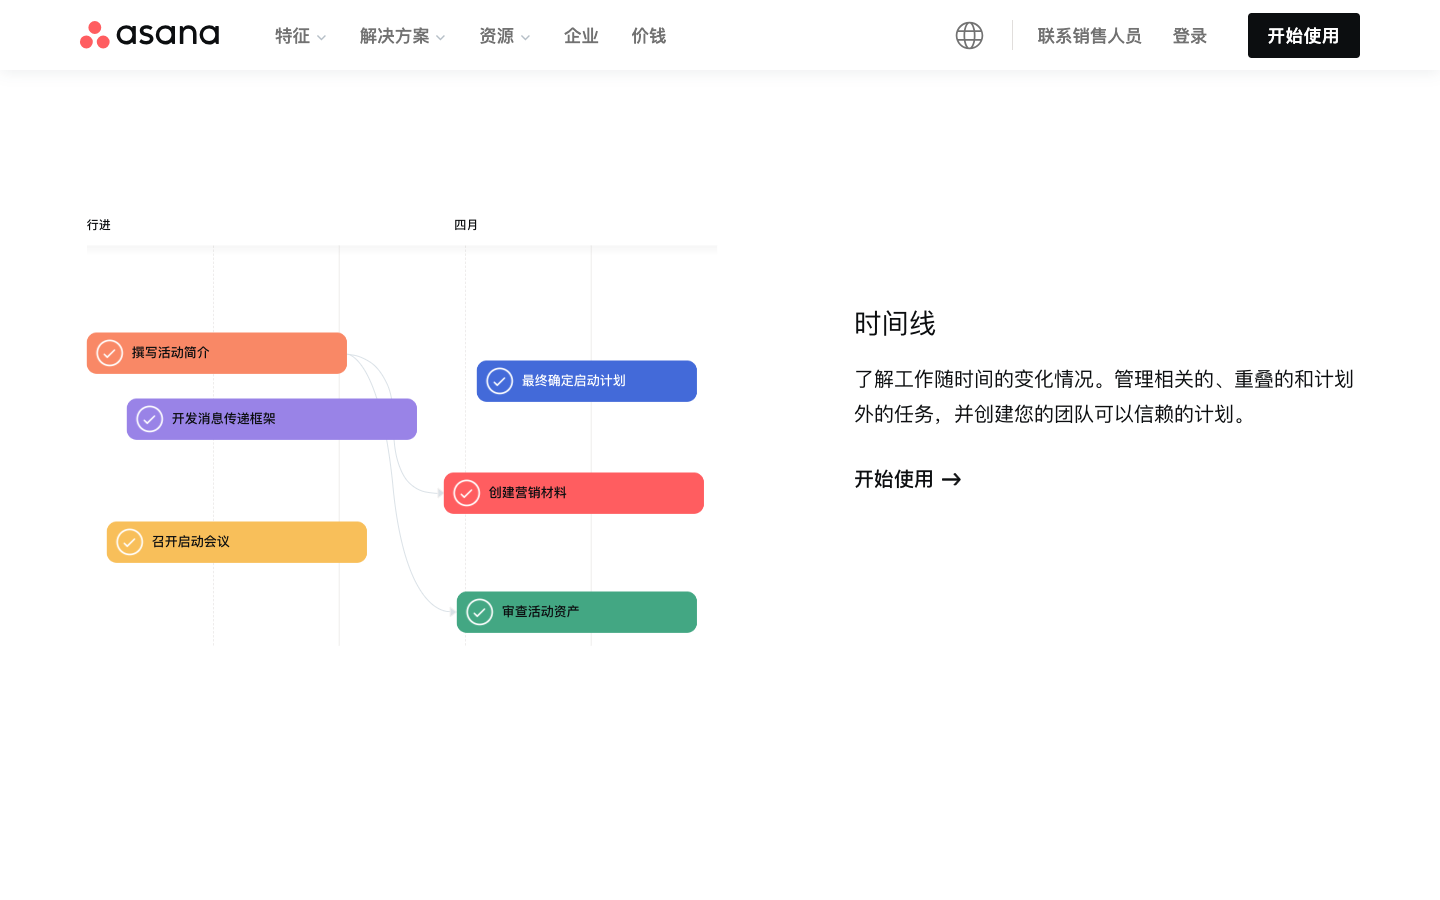Open the 企业 menu item
This screenshot has width=1440, height=900.
click(x=581, y=36)
